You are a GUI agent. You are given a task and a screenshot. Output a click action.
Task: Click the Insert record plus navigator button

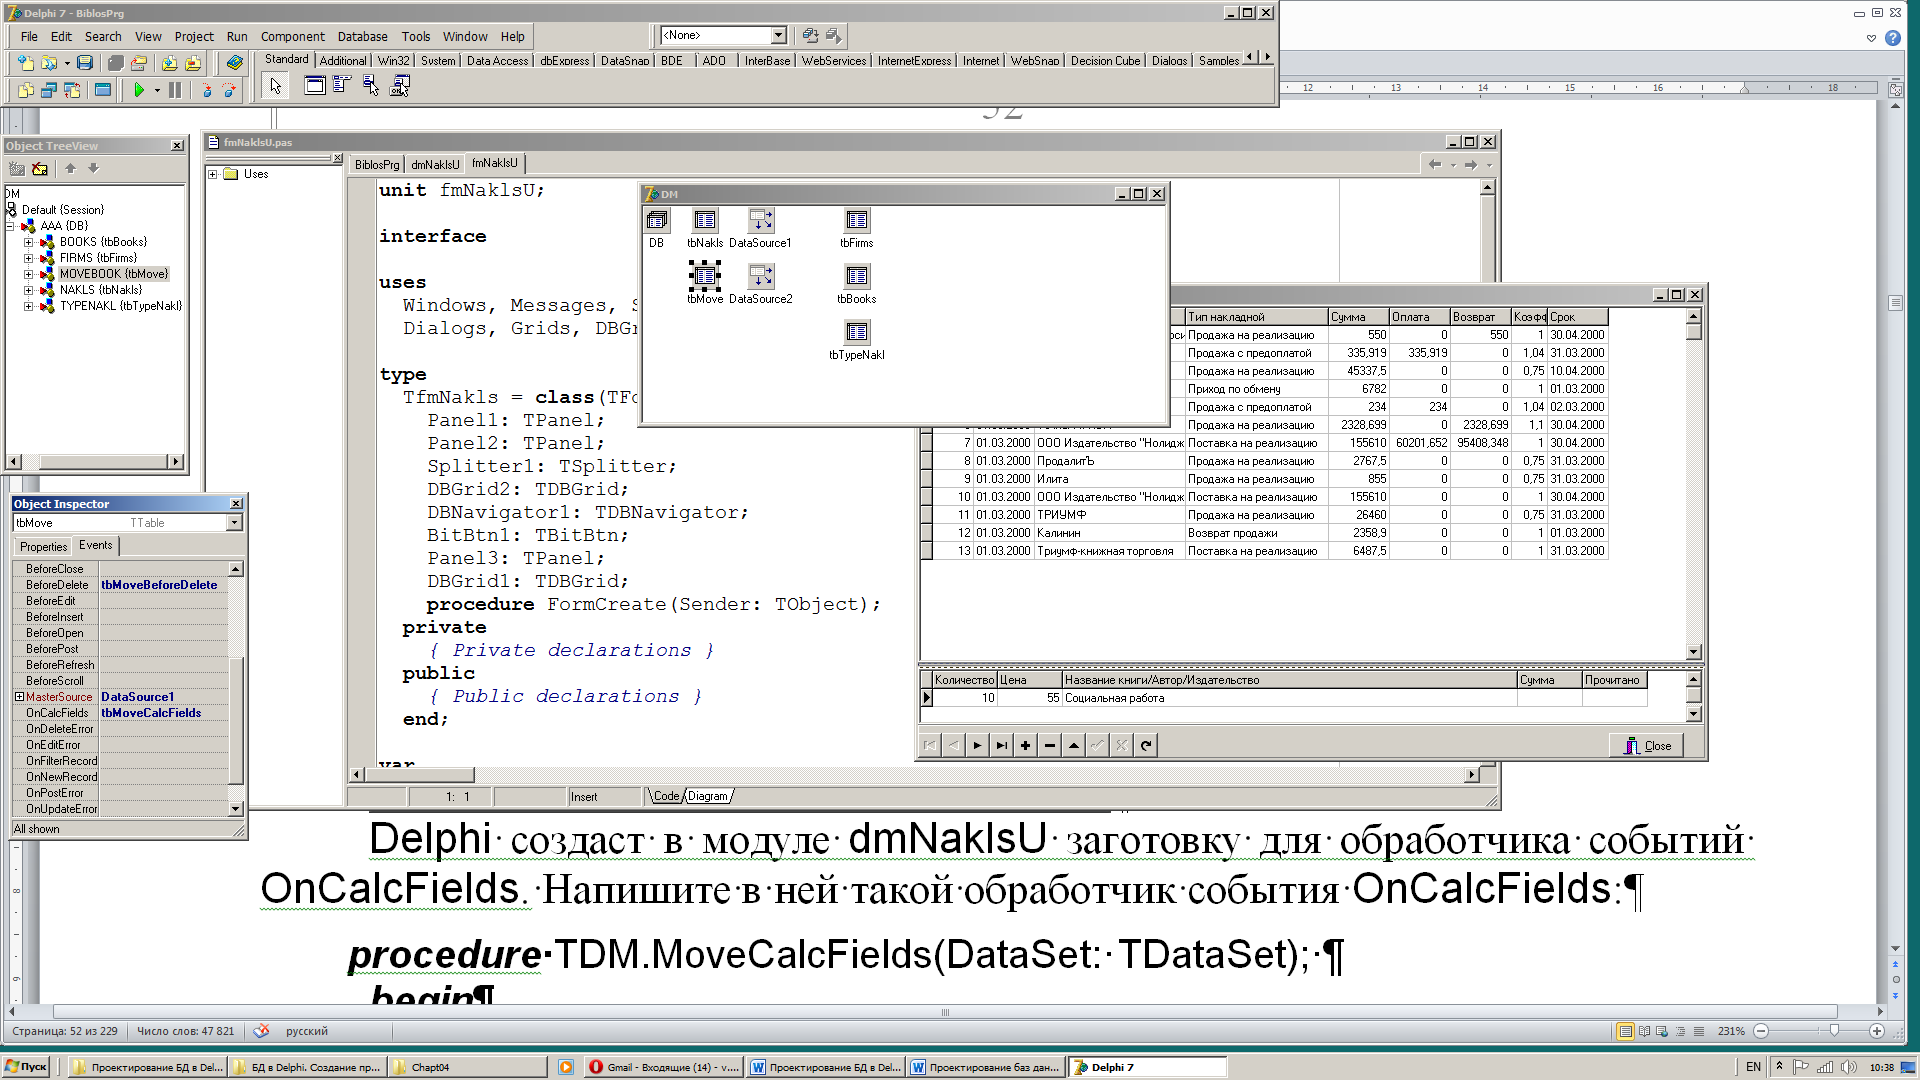[x=1025, y=745]
